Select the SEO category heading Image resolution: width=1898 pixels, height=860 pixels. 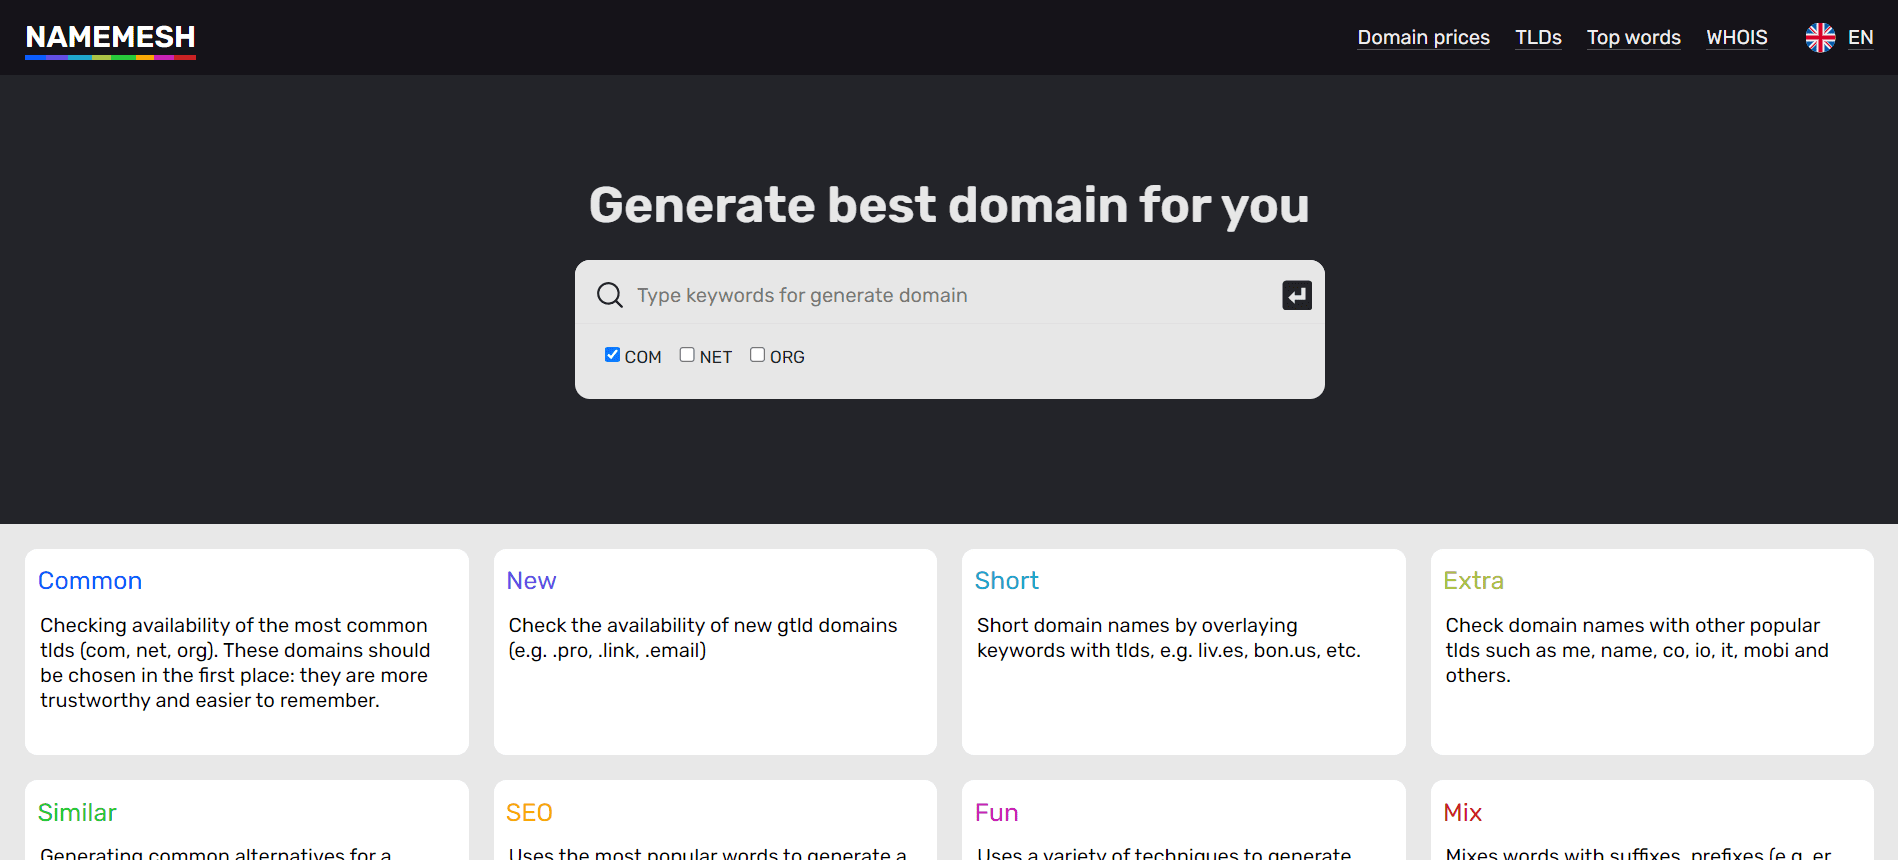pyautogui.click(x=529, y=813)
